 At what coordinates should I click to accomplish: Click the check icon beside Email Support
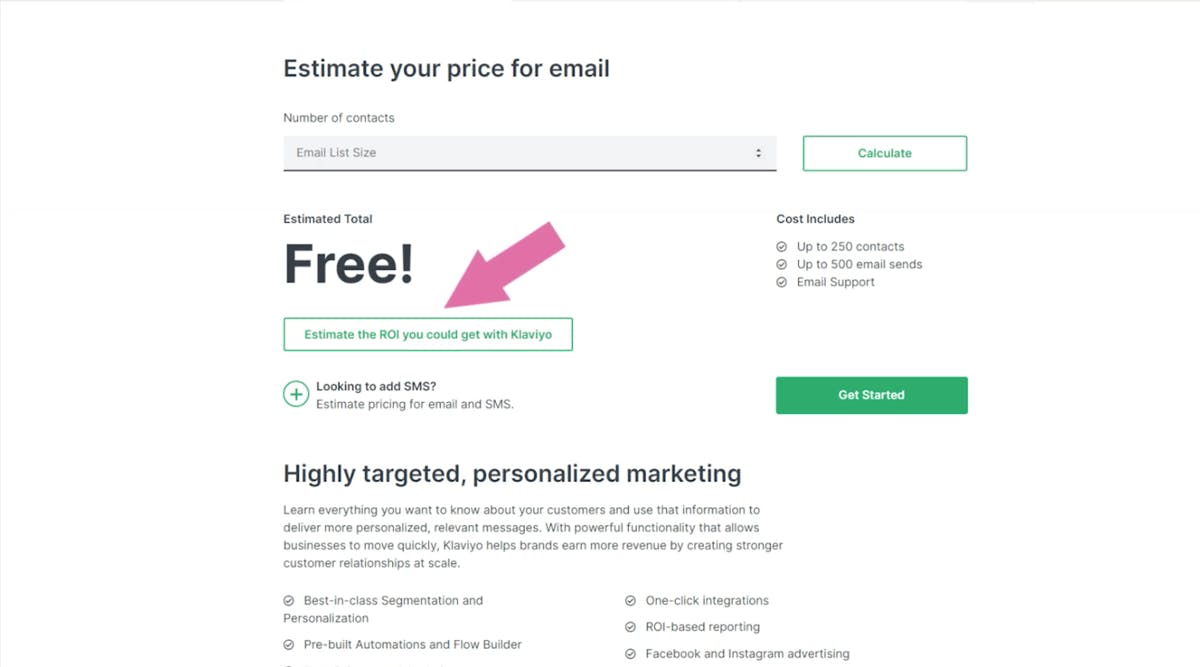coord(782,283)
